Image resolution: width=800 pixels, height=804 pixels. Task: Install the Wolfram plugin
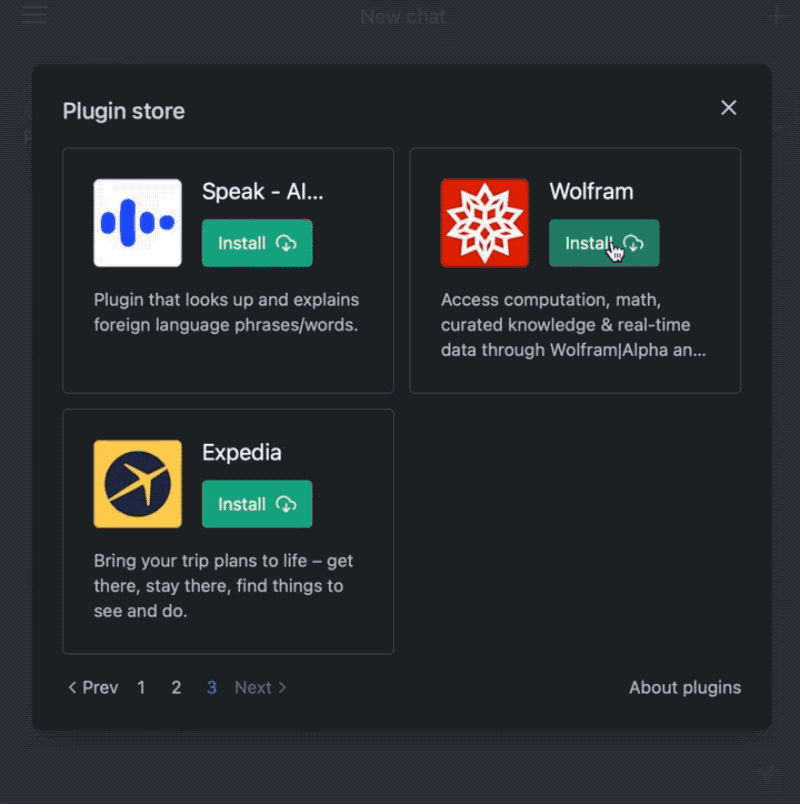pyautogui.click(x=604, y=243)
